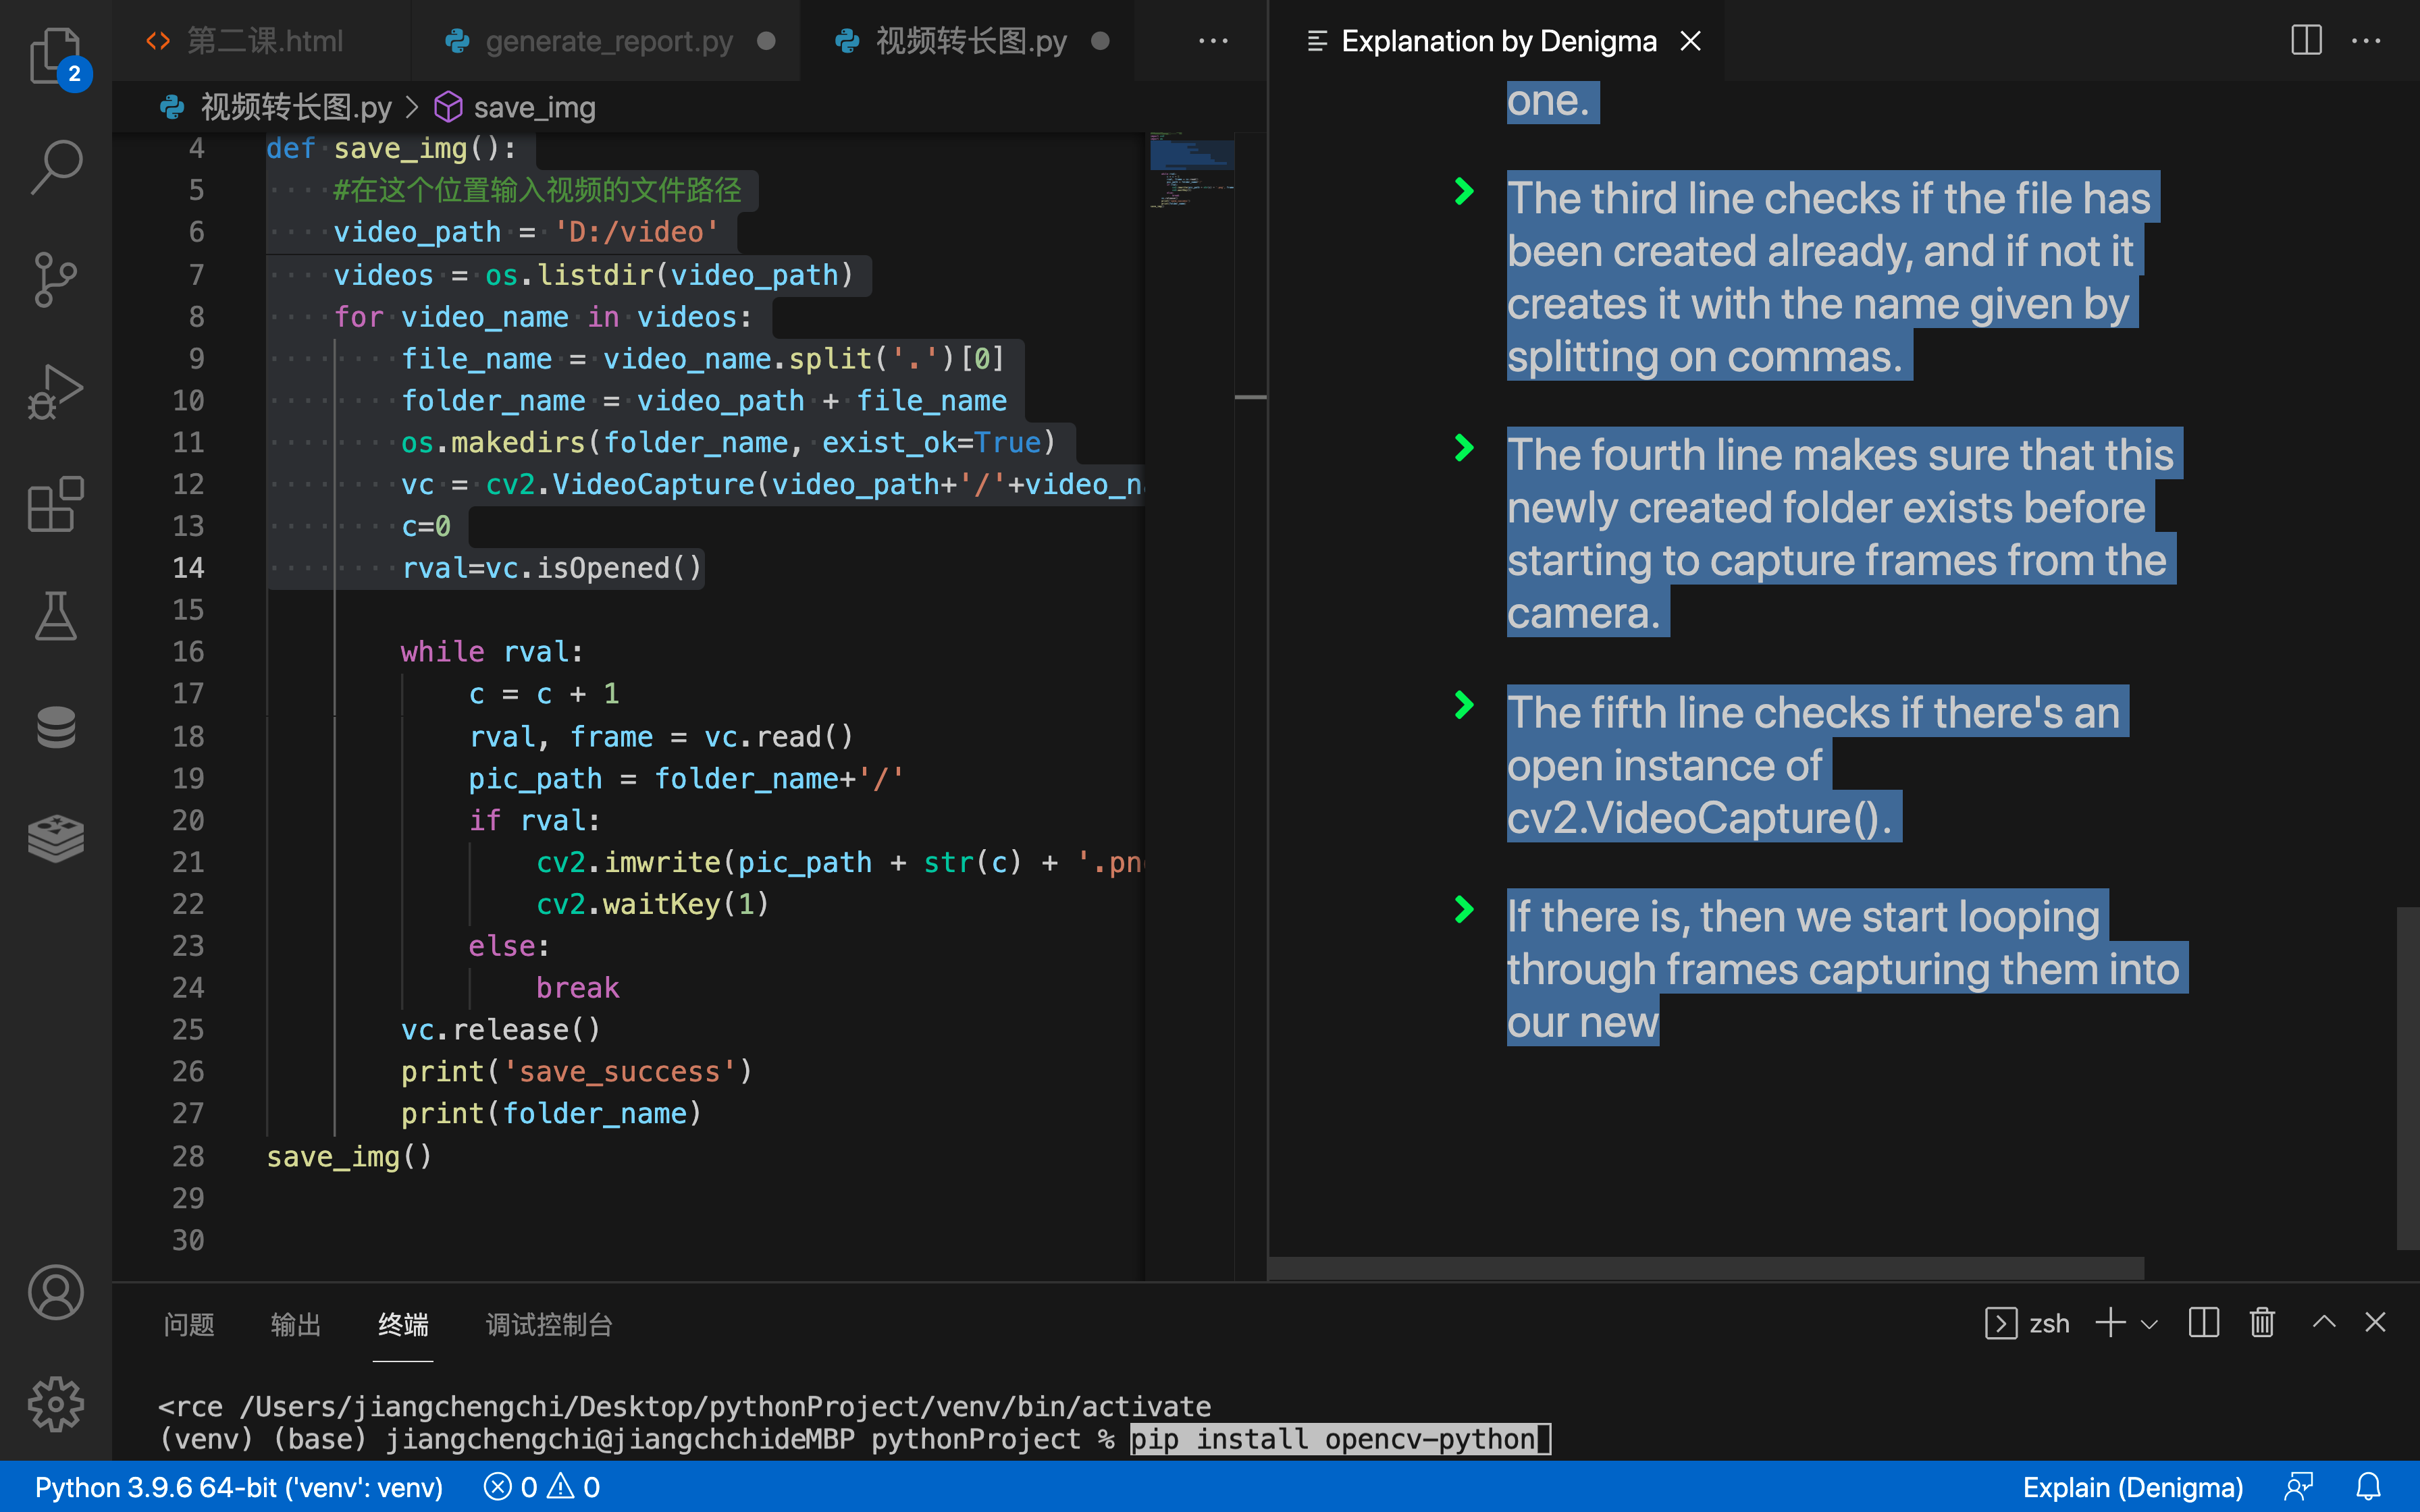Viewport: 2420px width, 1512px height.
Task: Switch to the 调试控制台 panel tab
Action: point(548,1324)
